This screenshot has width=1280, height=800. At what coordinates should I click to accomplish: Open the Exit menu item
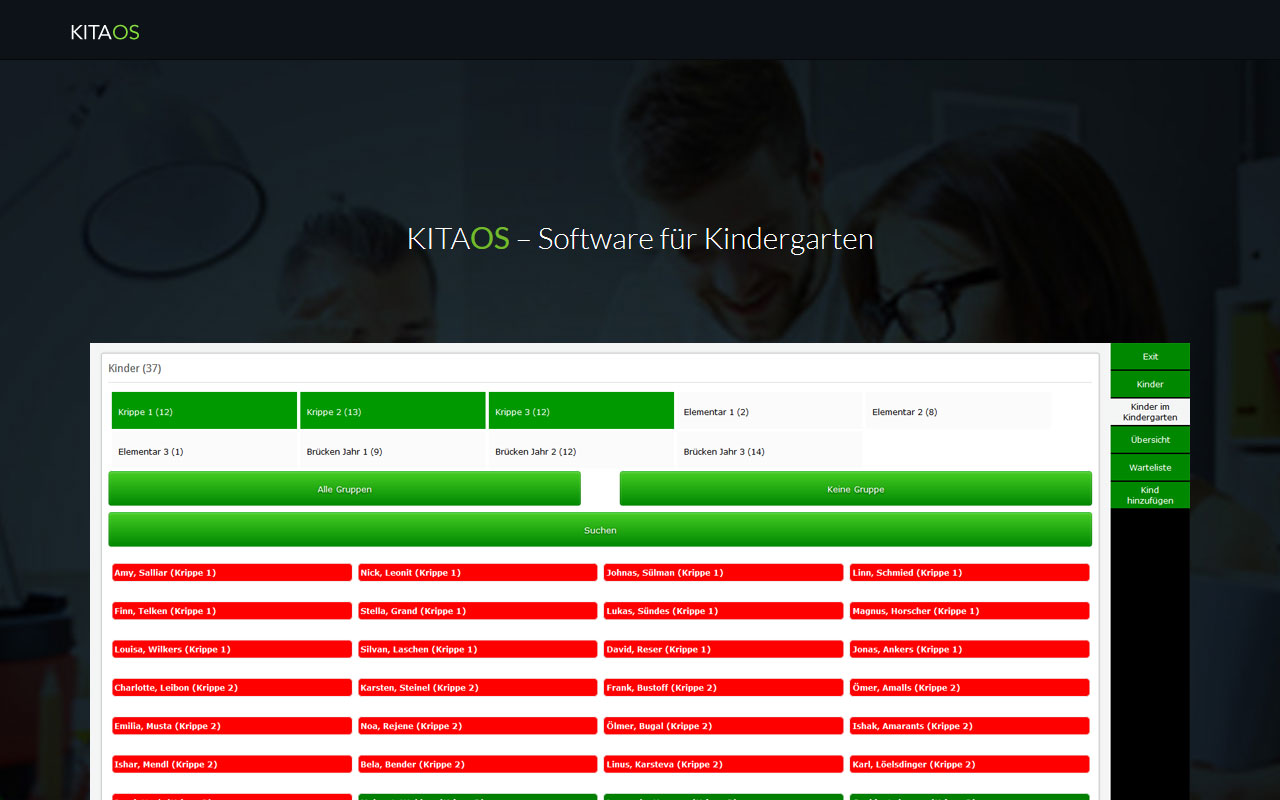point(1150,357)
